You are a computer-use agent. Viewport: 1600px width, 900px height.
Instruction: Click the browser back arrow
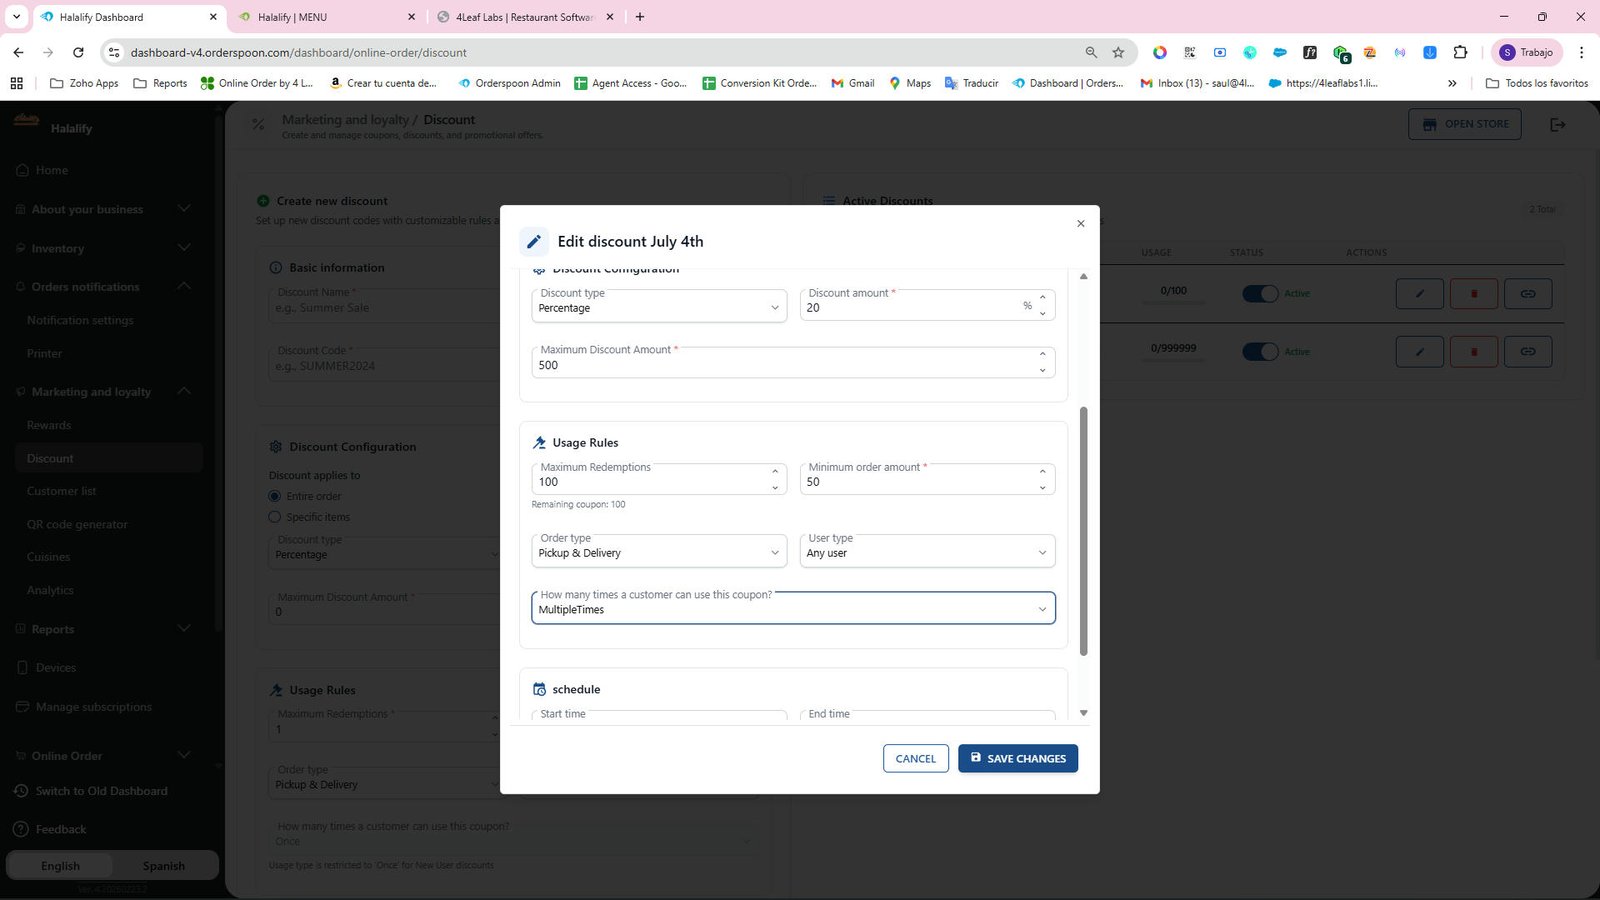pyautogui.click(x=18, y=52)
